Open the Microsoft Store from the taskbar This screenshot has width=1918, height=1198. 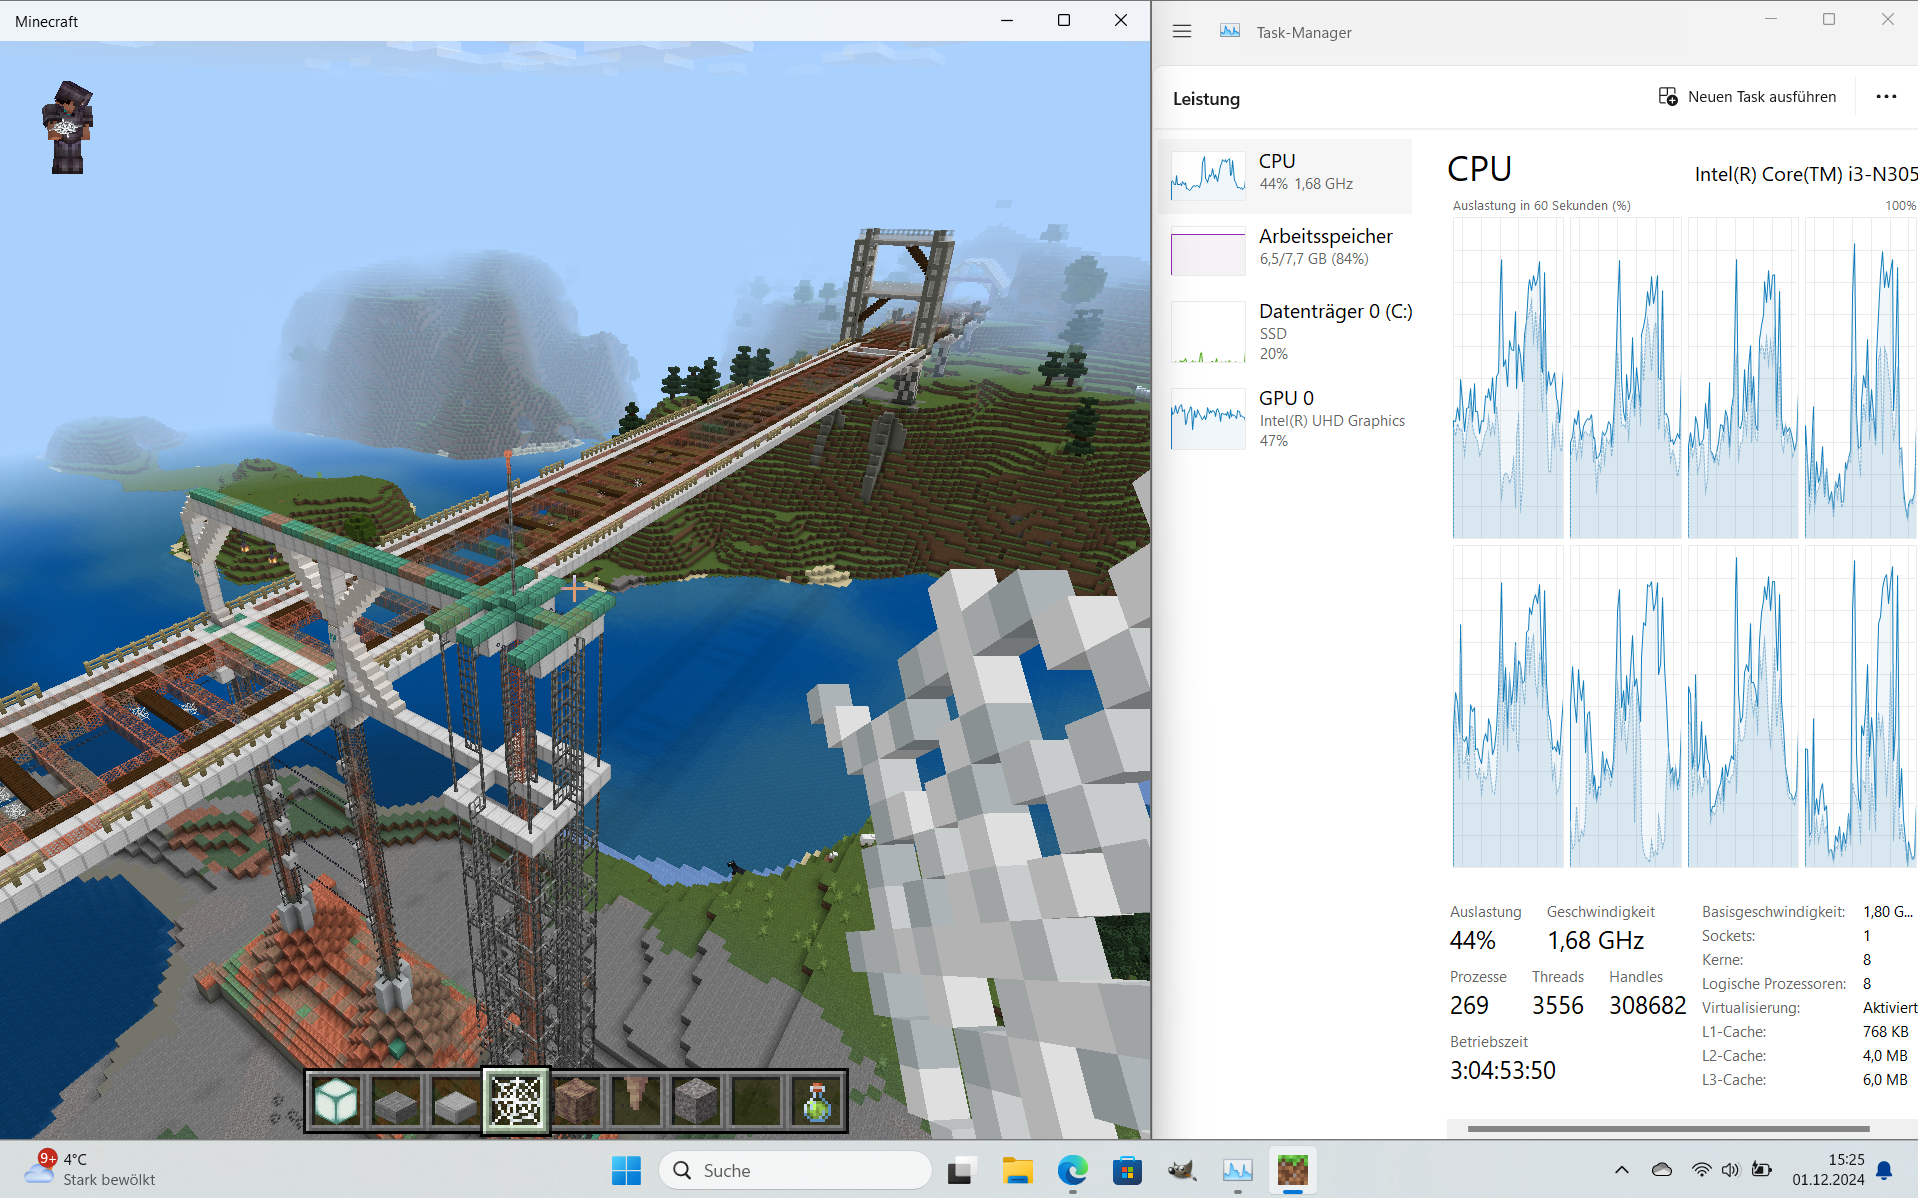[1127, 1170]
